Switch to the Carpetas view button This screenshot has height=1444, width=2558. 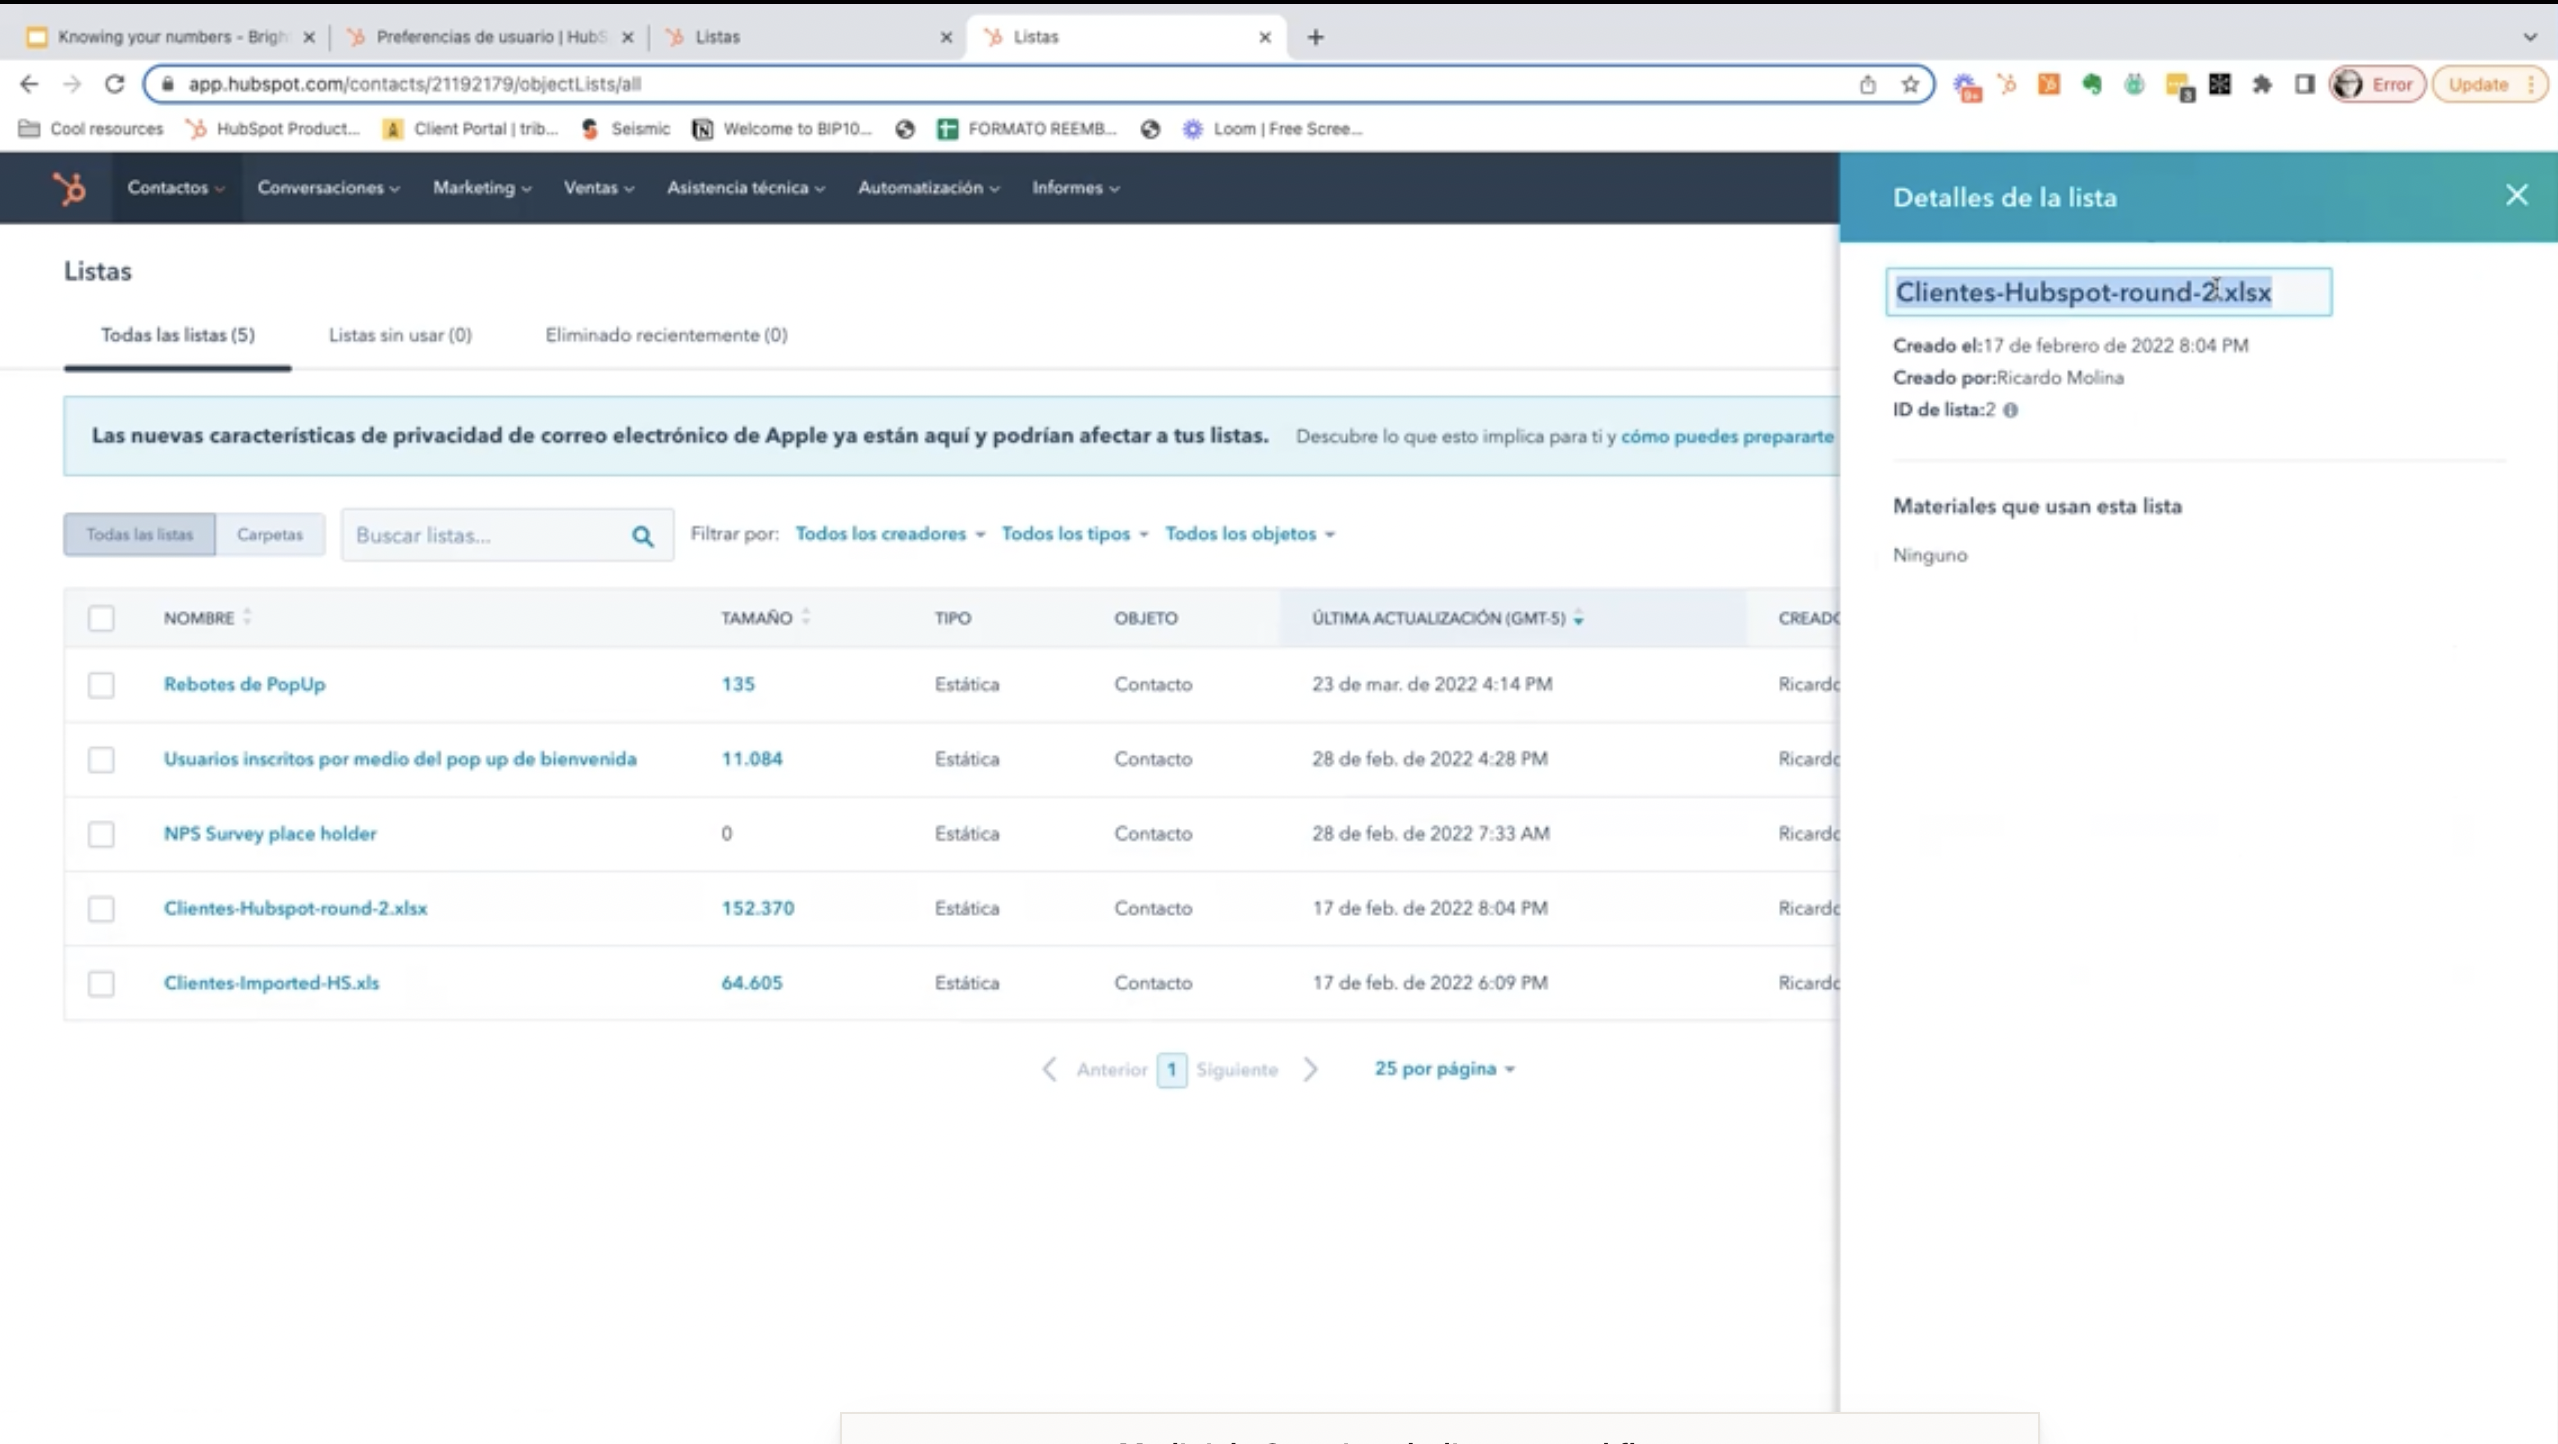pos(269,535)
